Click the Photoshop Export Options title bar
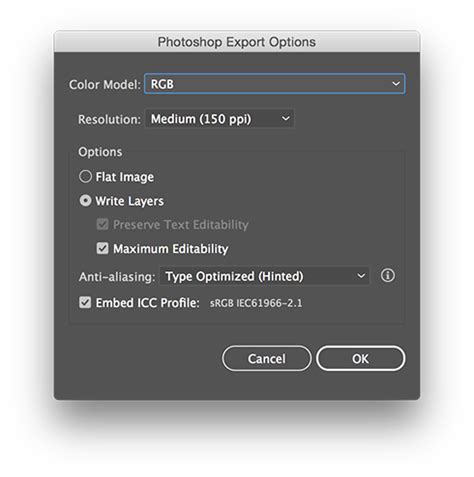Viewport: 474px width, 477px height. [237, 42]
